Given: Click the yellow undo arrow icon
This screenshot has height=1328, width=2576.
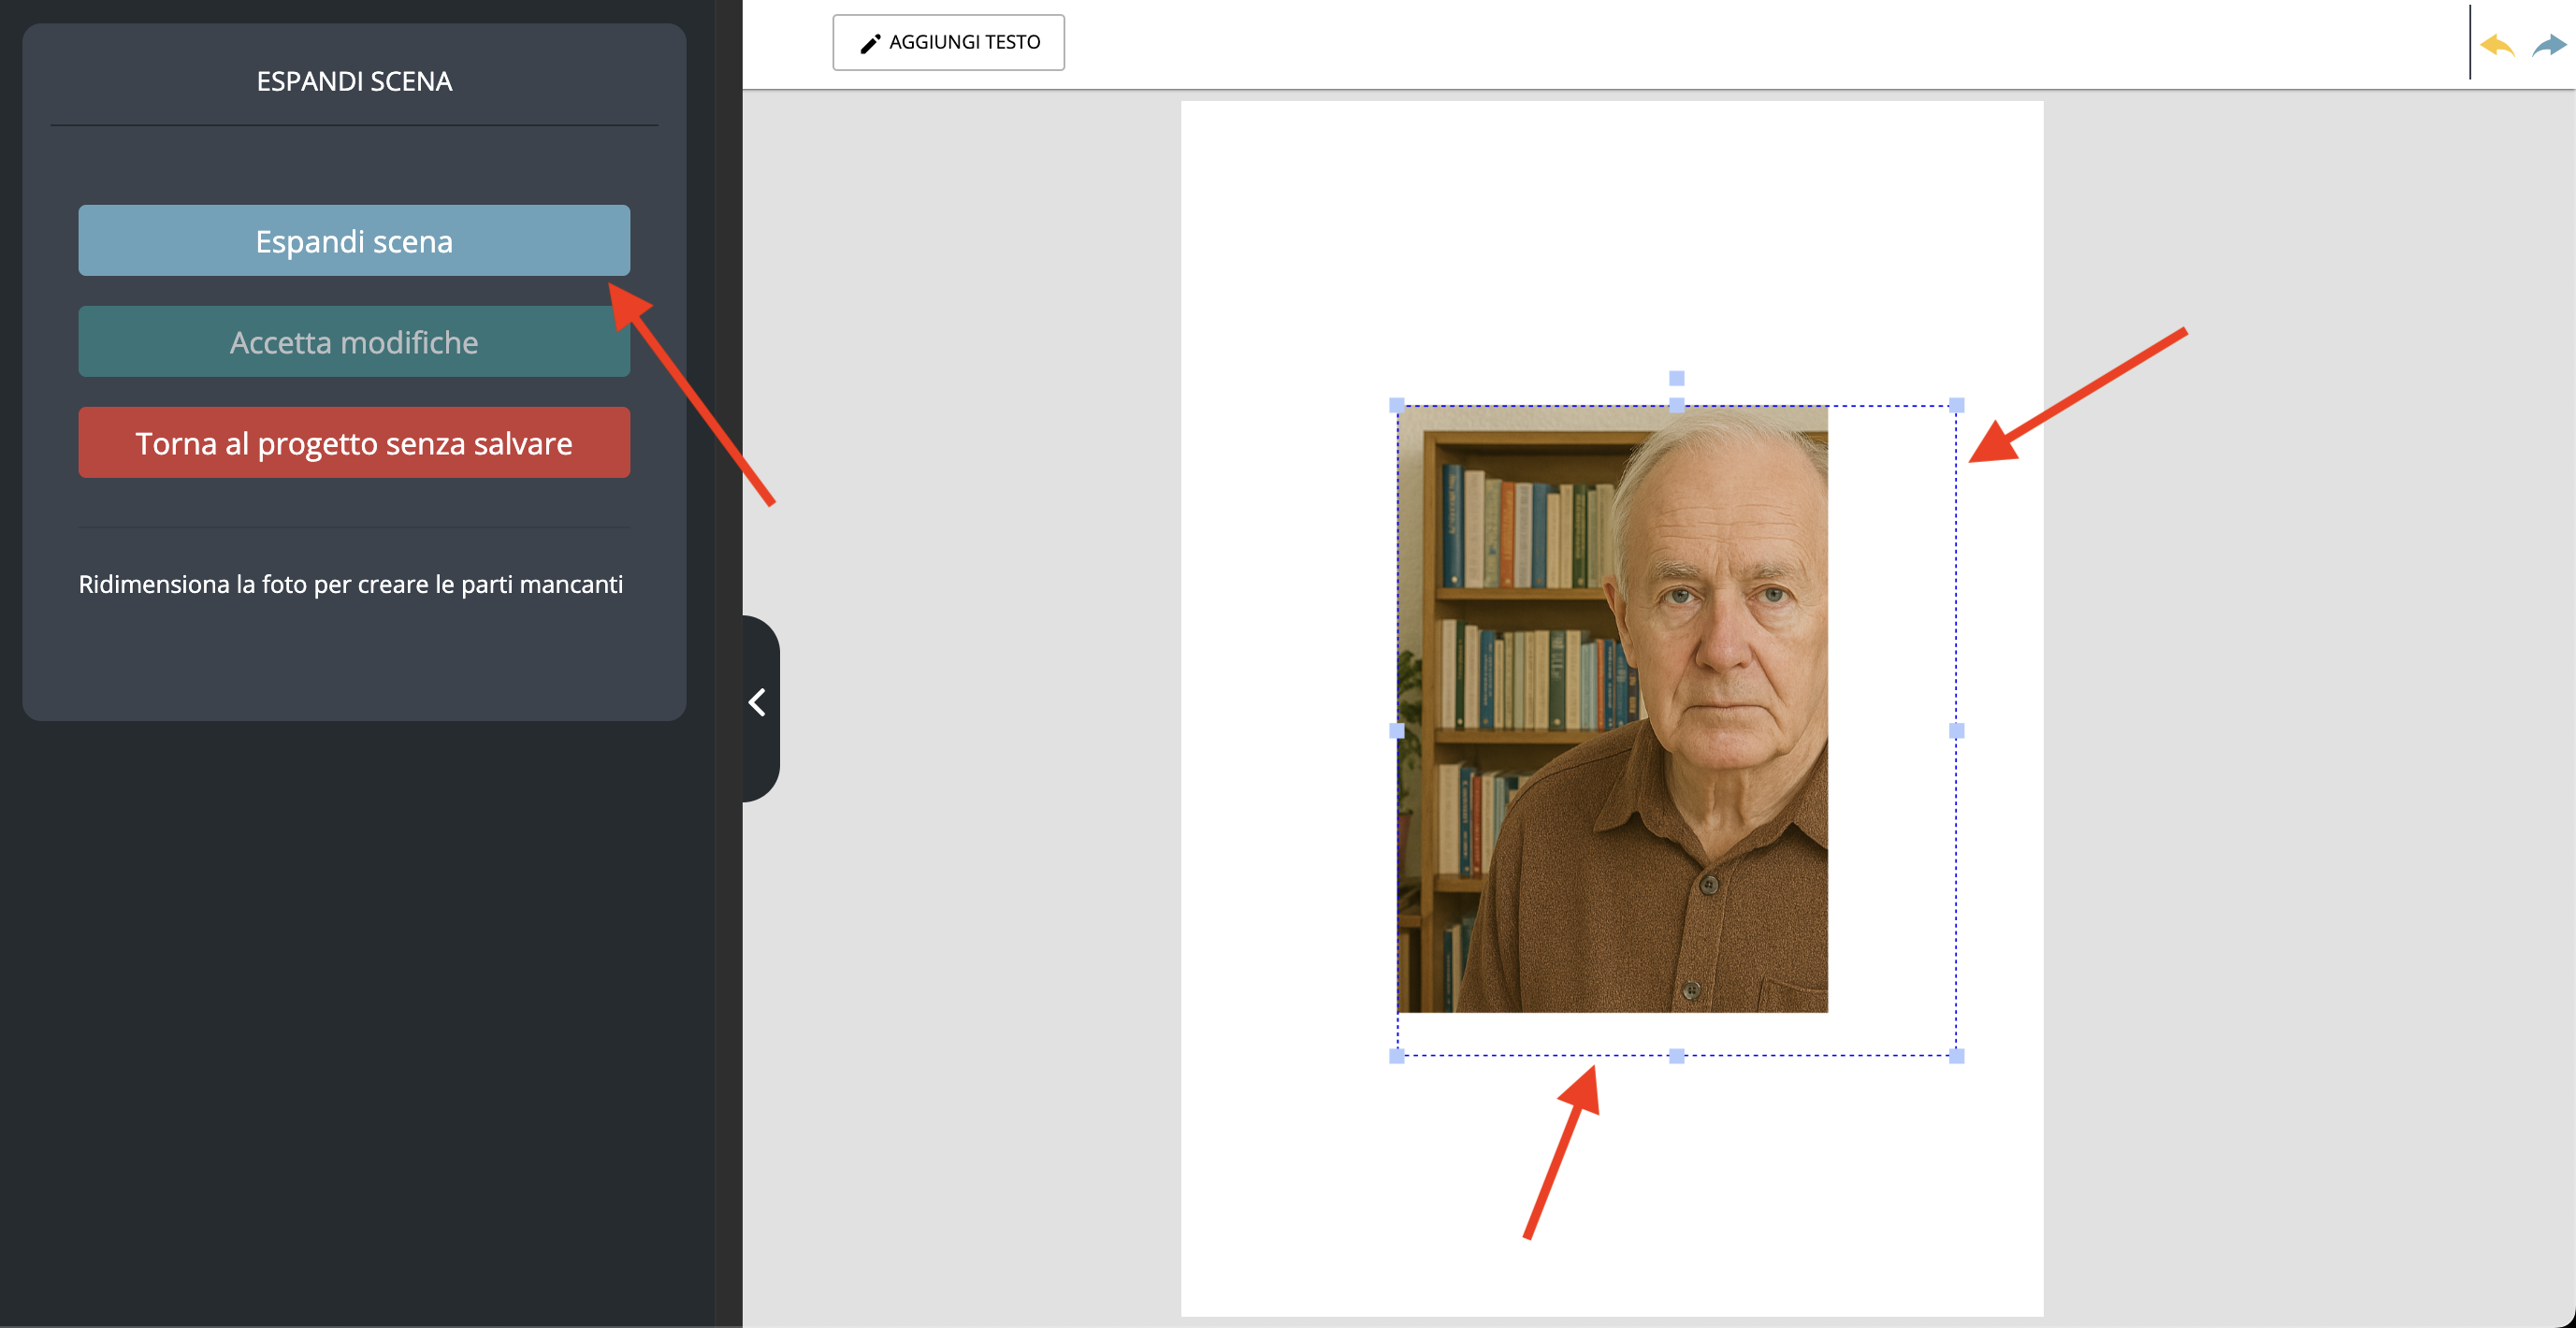Looking at the screenshot, I should point(2497,44).
